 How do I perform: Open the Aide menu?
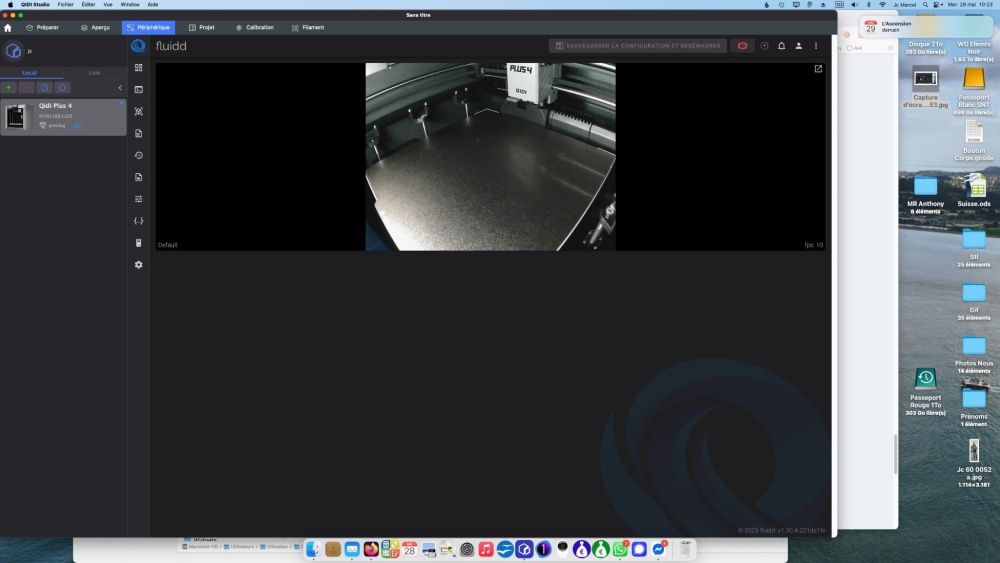coord(152,4)
